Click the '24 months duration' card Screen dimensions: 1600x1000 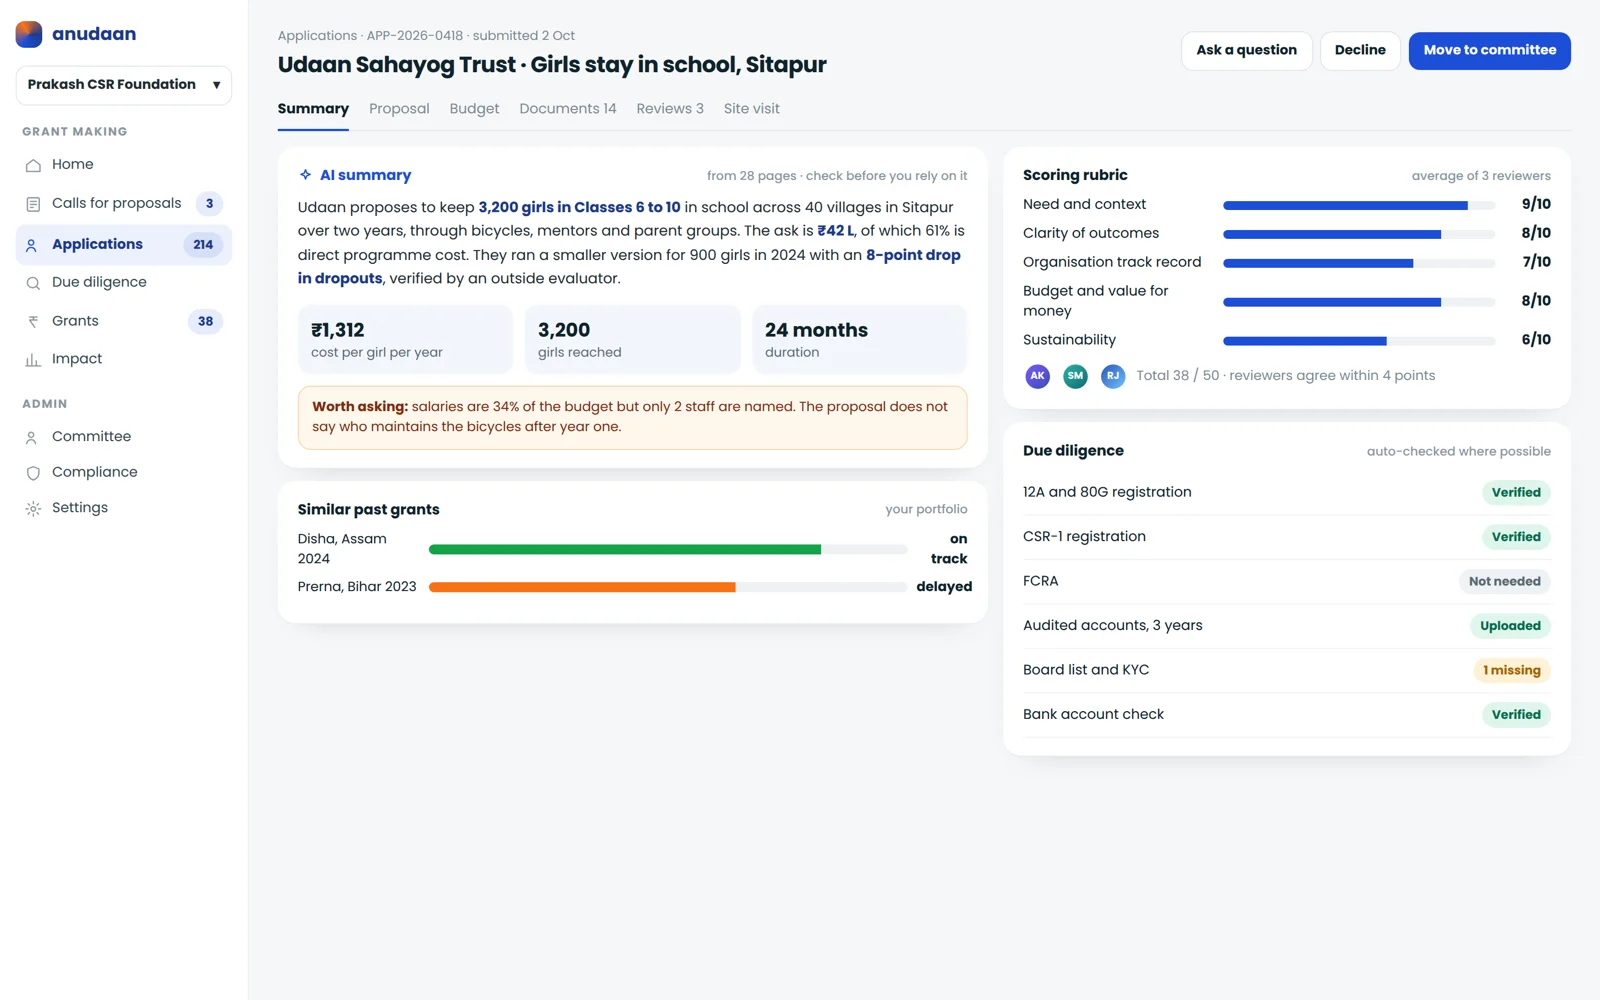[860, 340]
